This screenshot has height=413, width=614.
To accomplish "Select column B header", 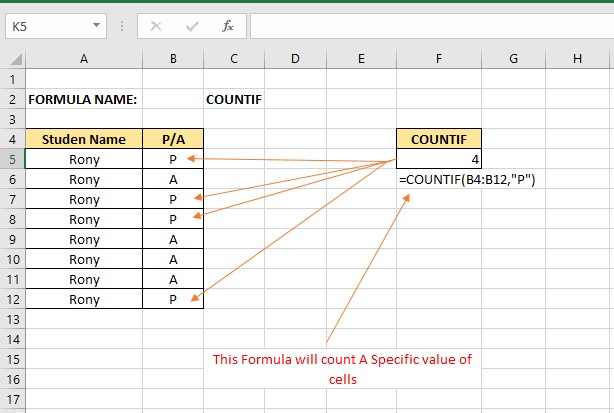I will tap(173, 59).
